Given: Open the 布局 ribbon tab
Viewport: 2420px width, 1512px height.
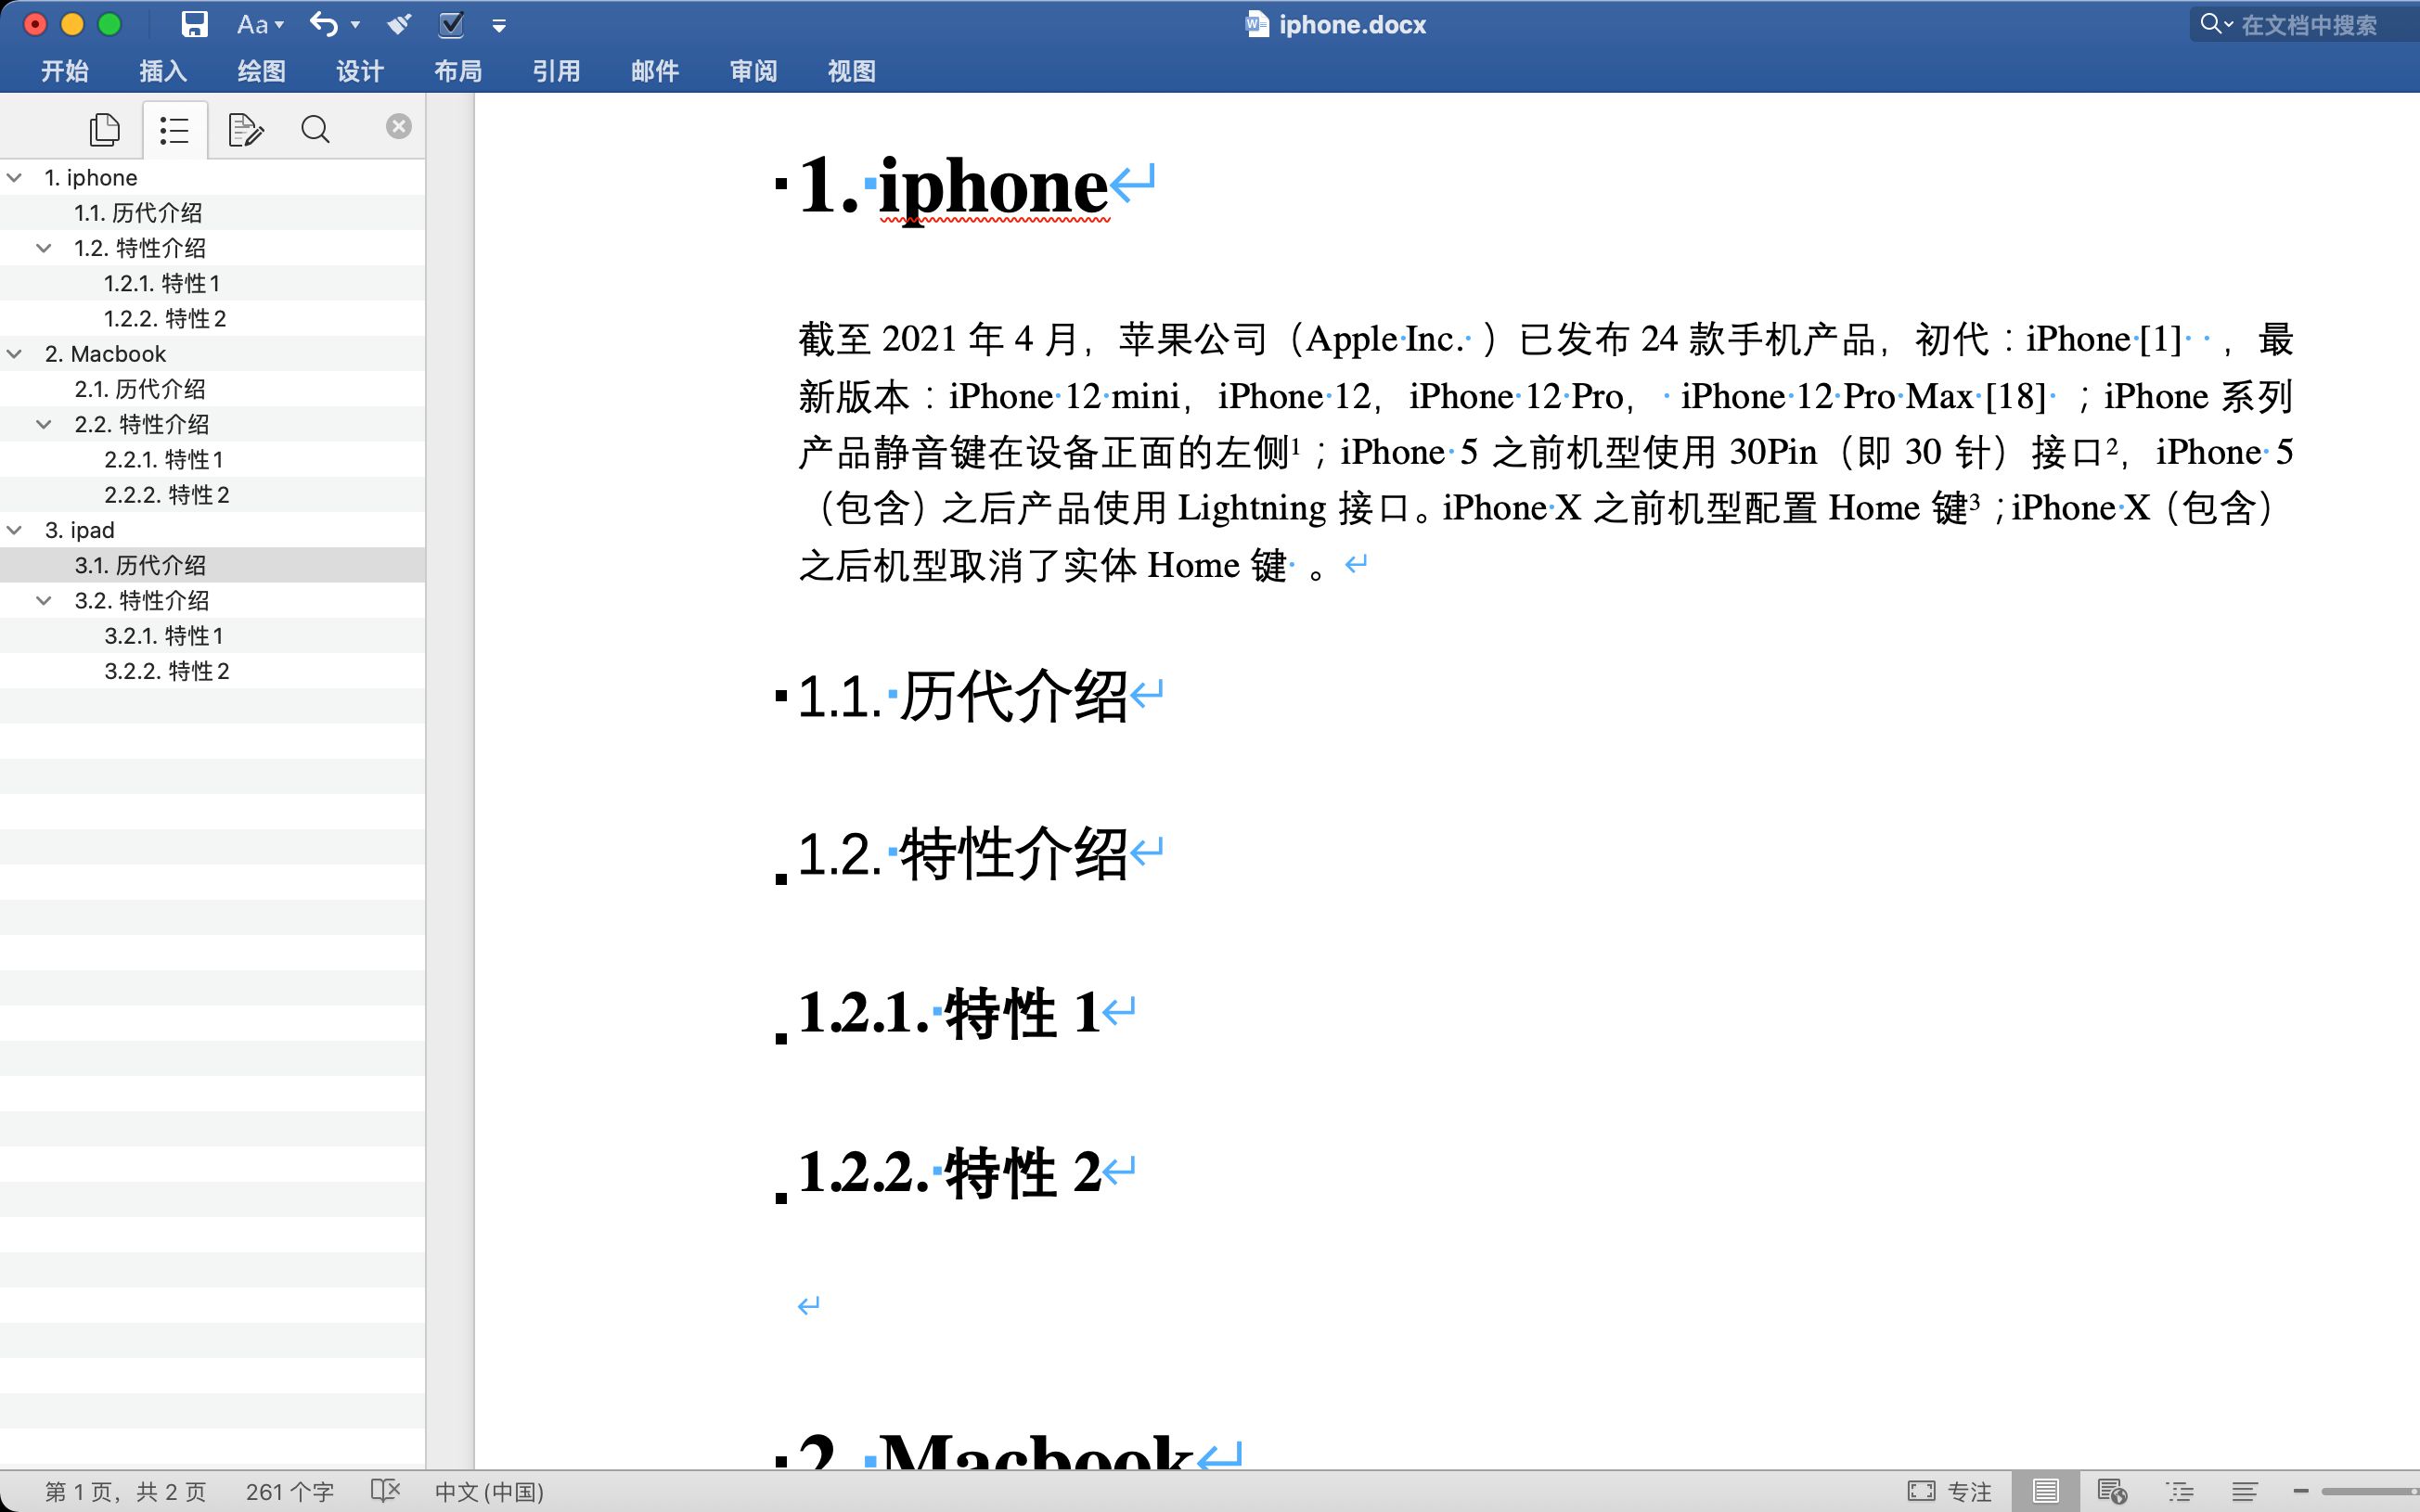Looking at the screenshot, I should 458,71.
